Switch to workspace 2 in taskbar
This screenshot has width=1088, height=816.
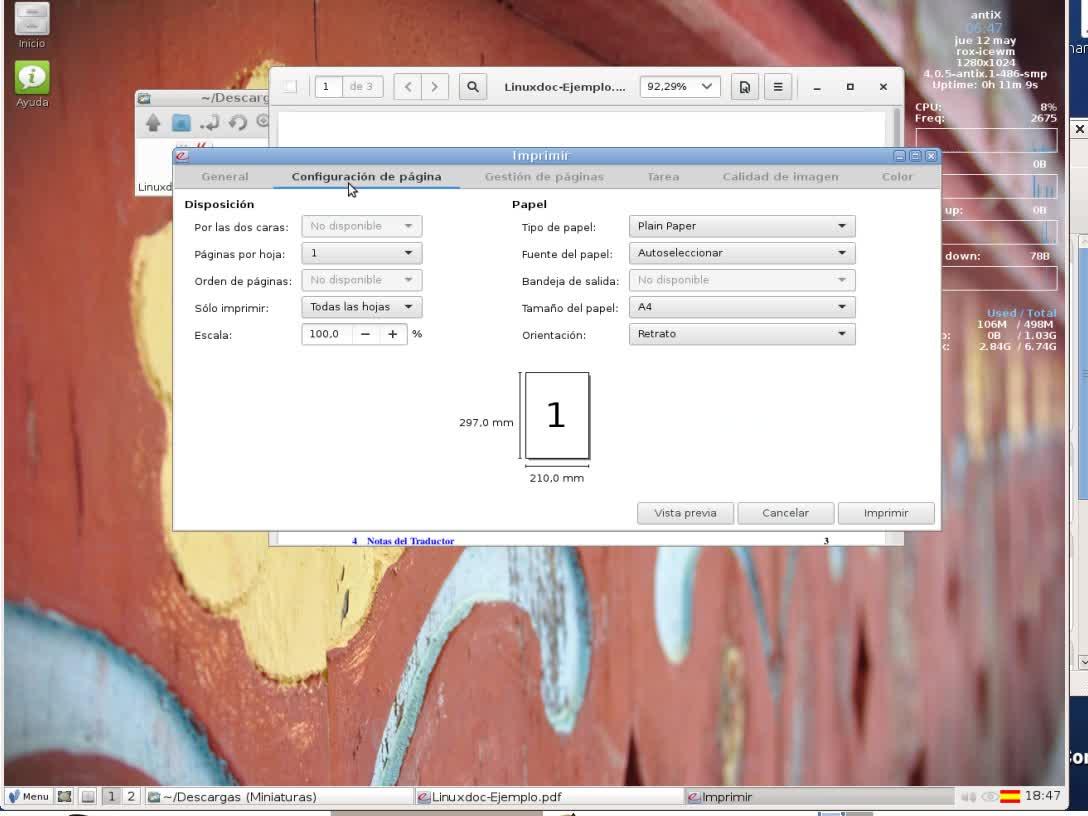tap(130, 797)
